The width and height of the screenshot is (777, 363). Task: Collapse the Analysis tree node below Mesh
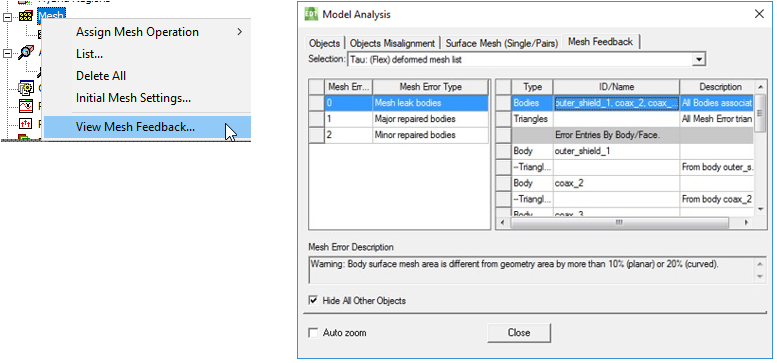point(7,52)
